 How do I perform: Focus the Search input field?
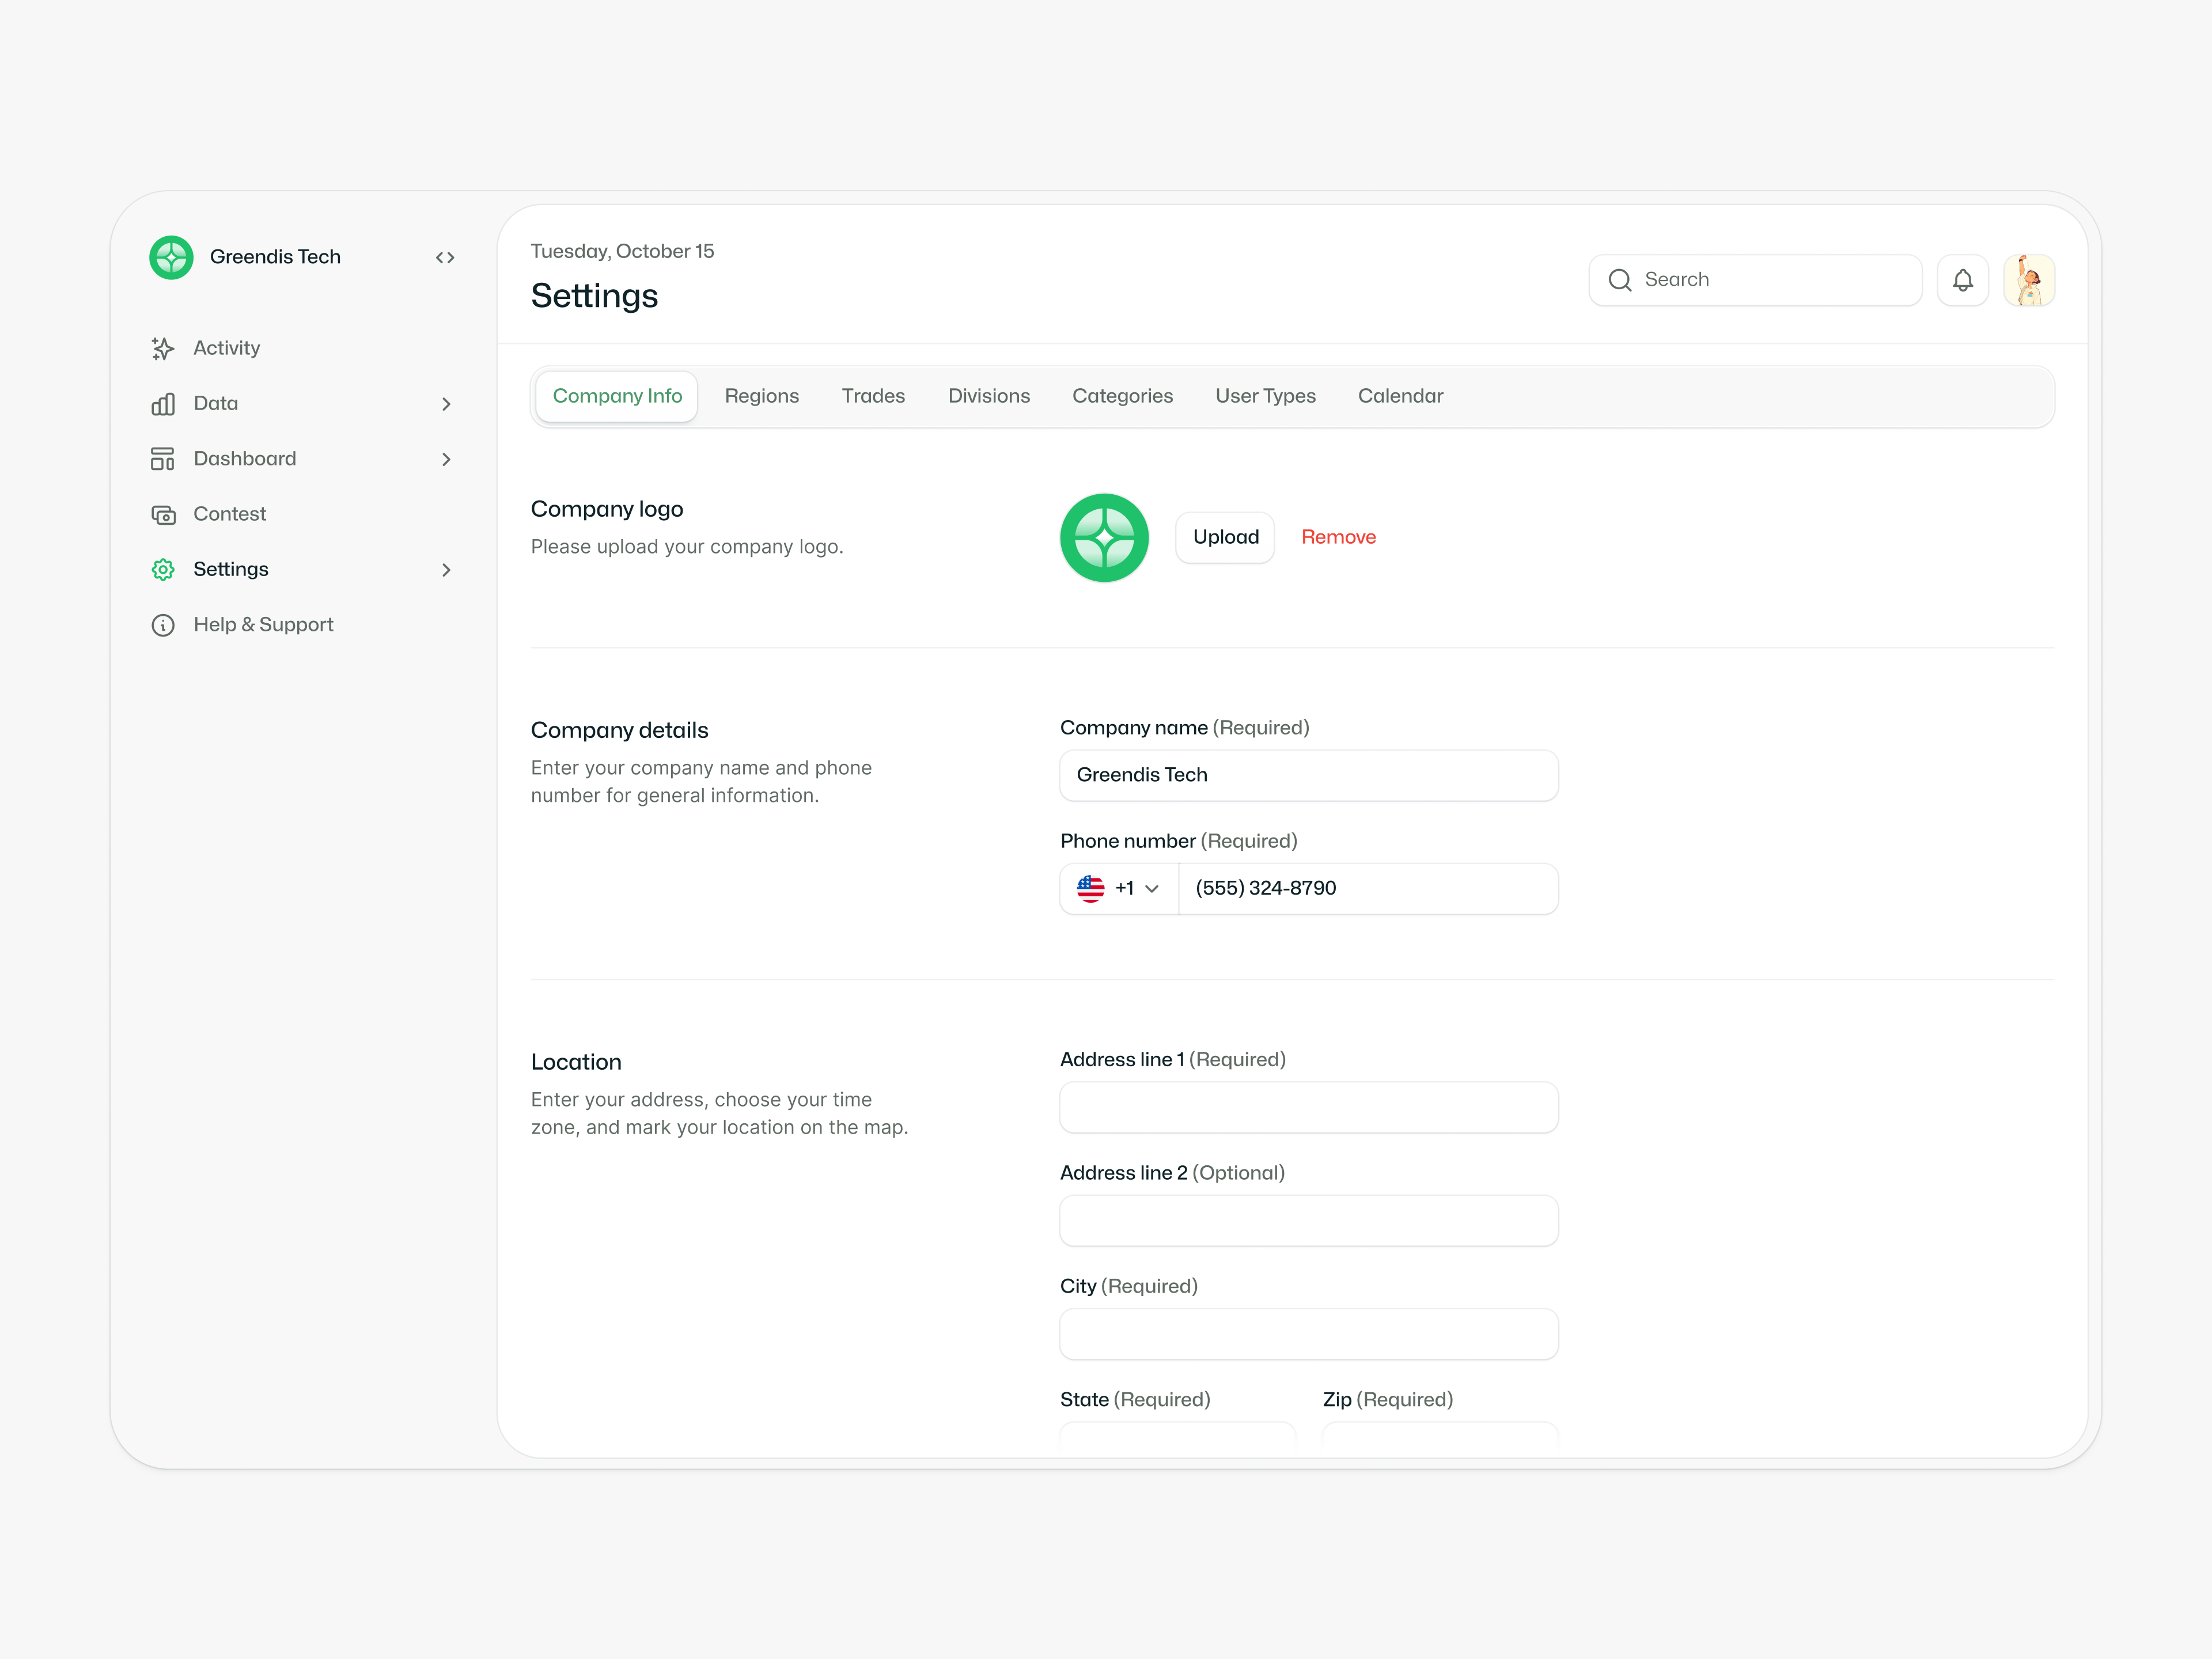pos(1775,280)
